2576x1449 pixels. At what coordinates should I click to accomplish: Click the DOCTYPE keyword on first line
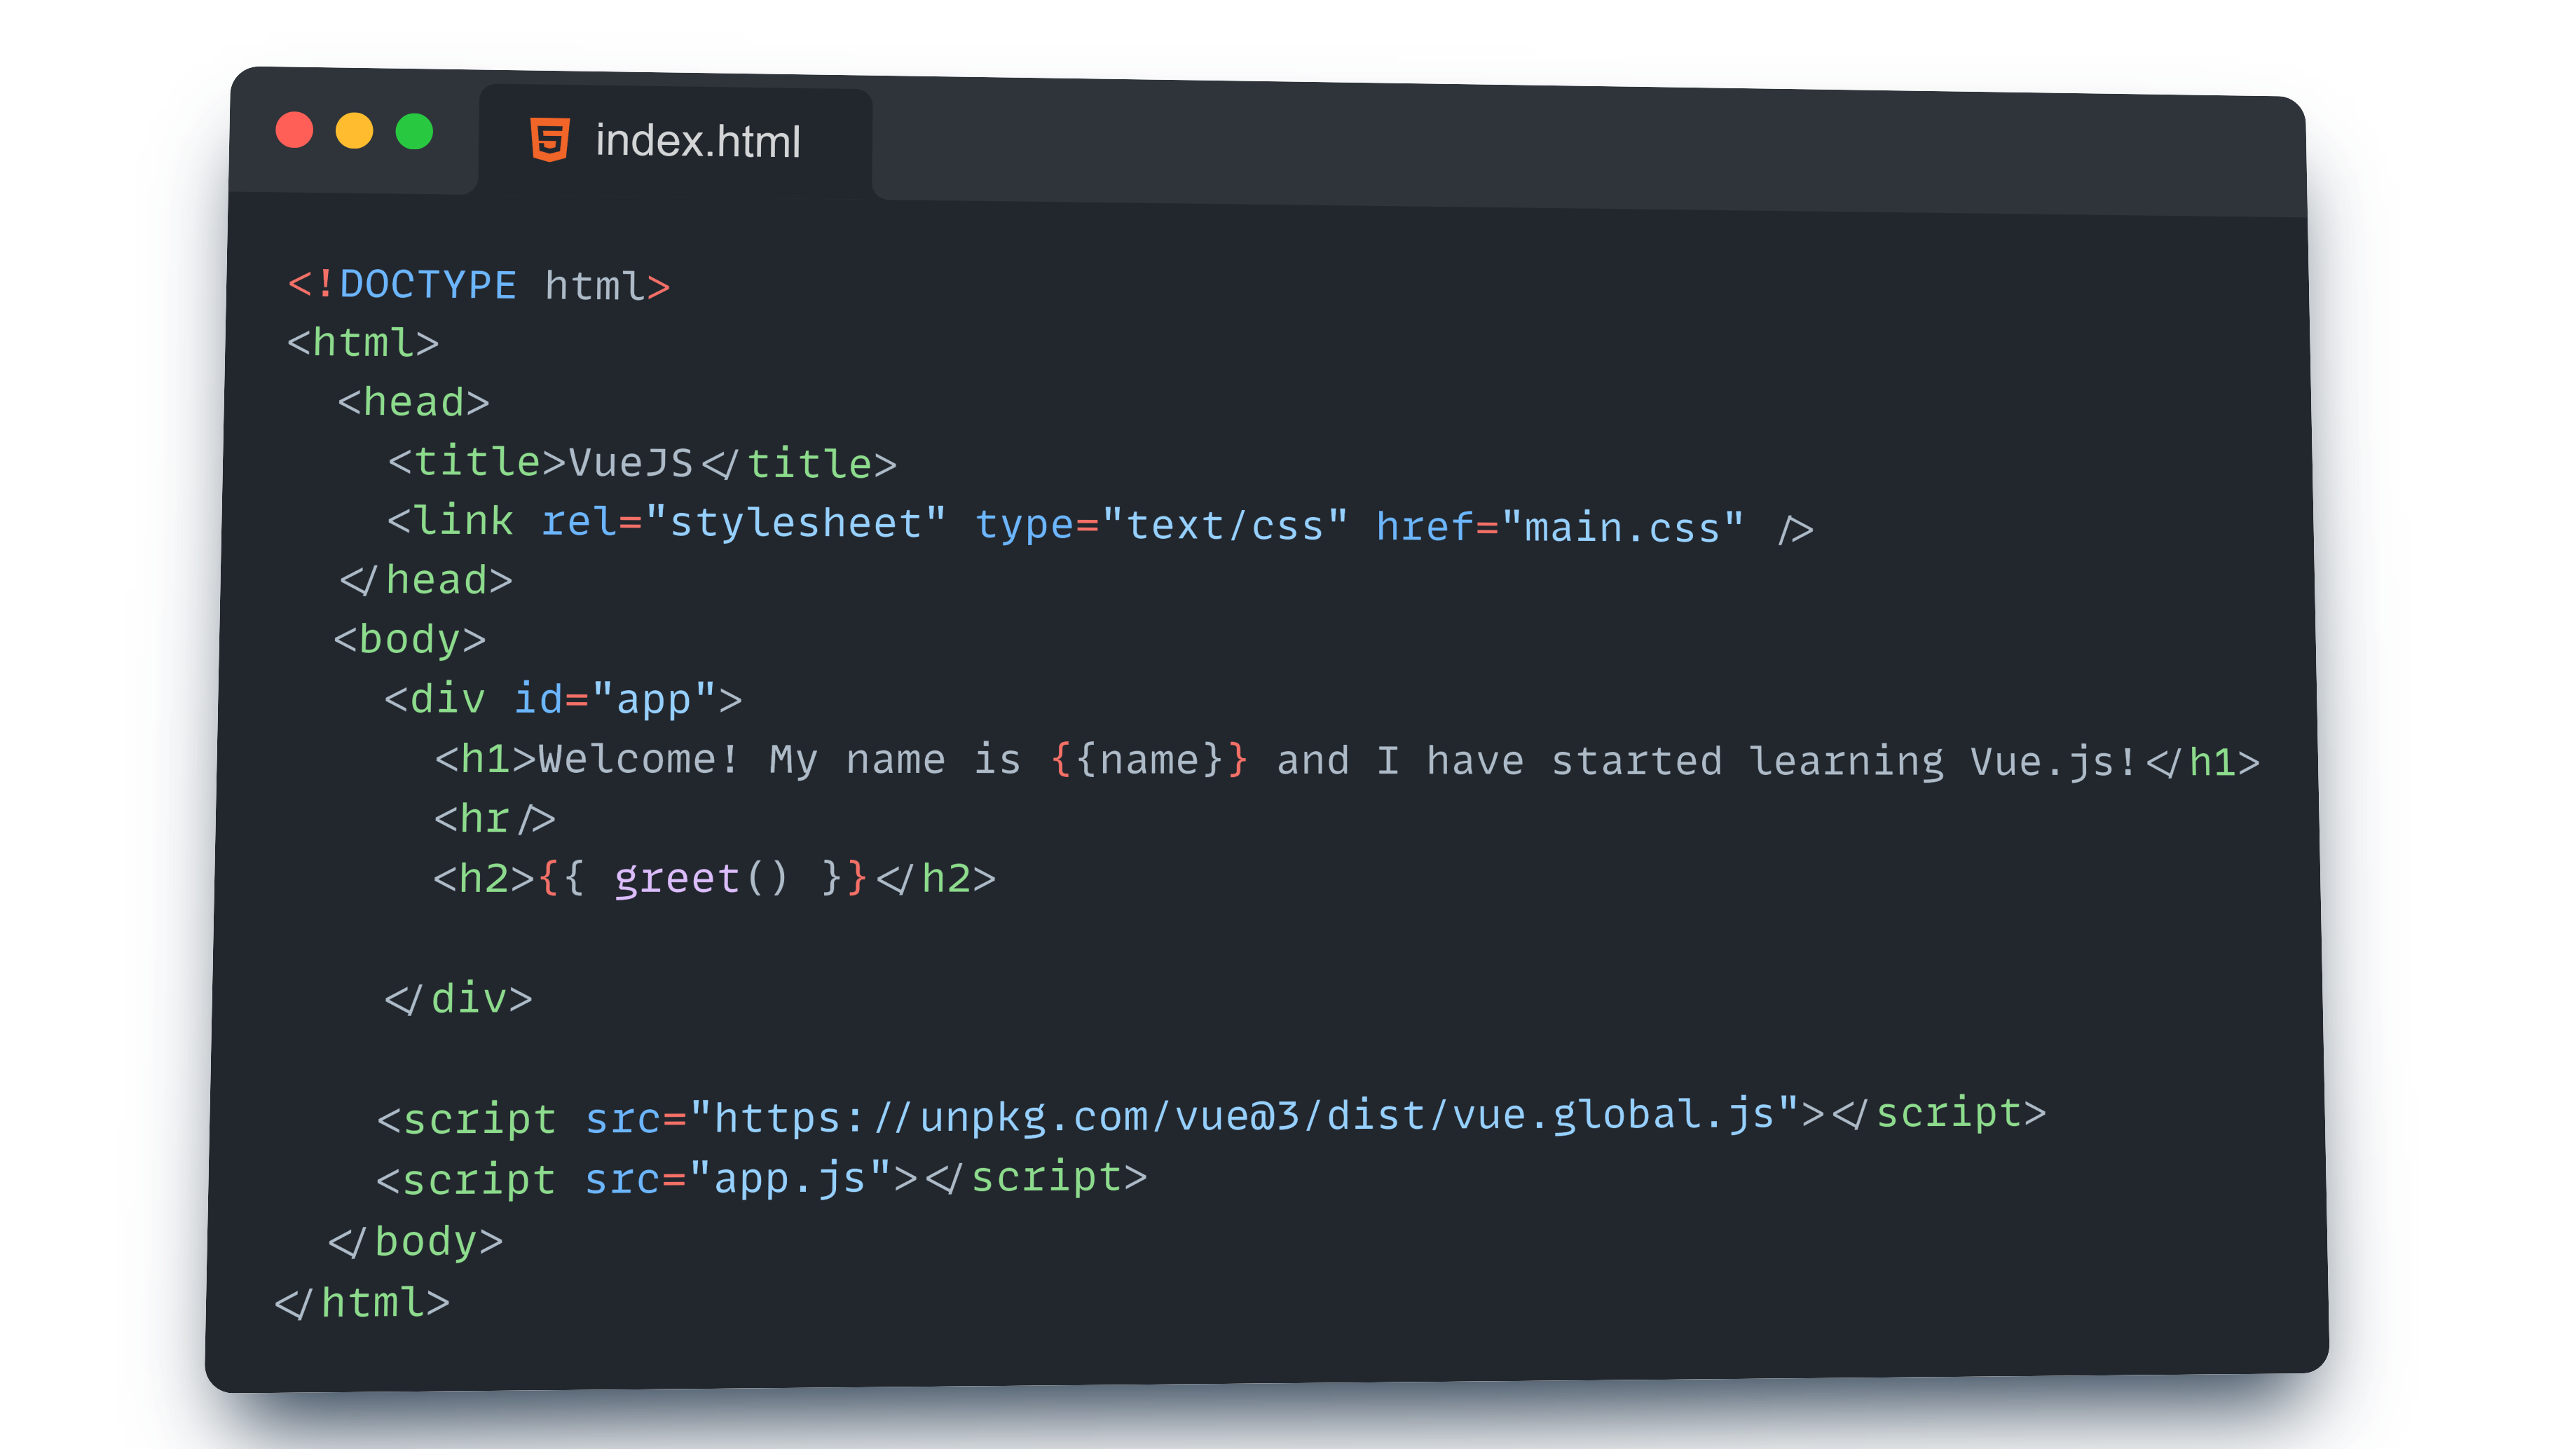pos(427,285)
